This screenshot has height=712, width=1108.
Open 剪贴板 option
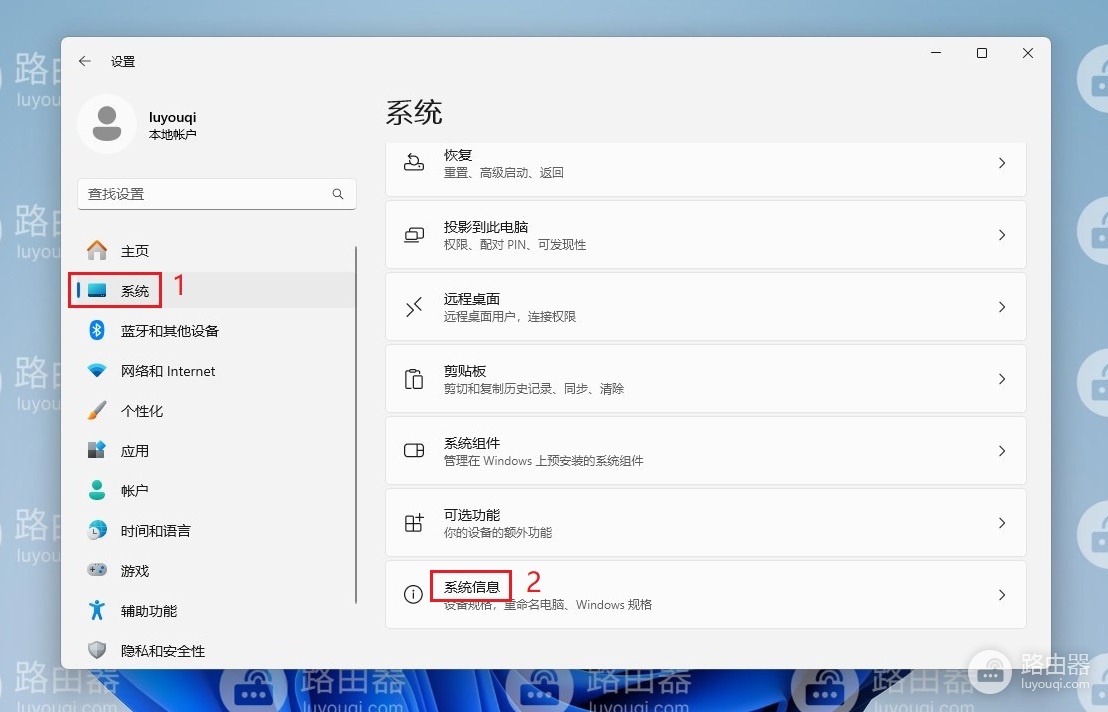click(x=705, y=379)
